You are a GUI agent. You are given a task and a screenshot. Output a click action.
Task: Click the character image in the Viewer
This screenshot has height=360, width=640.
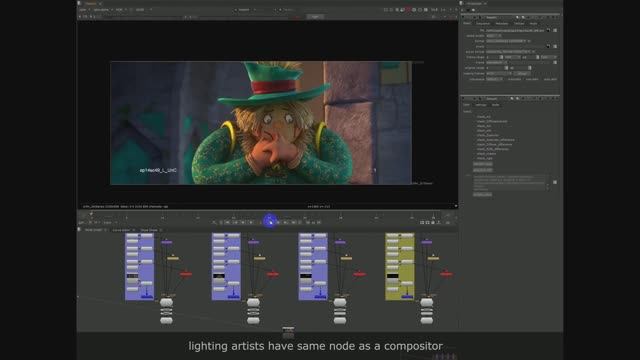261,123
